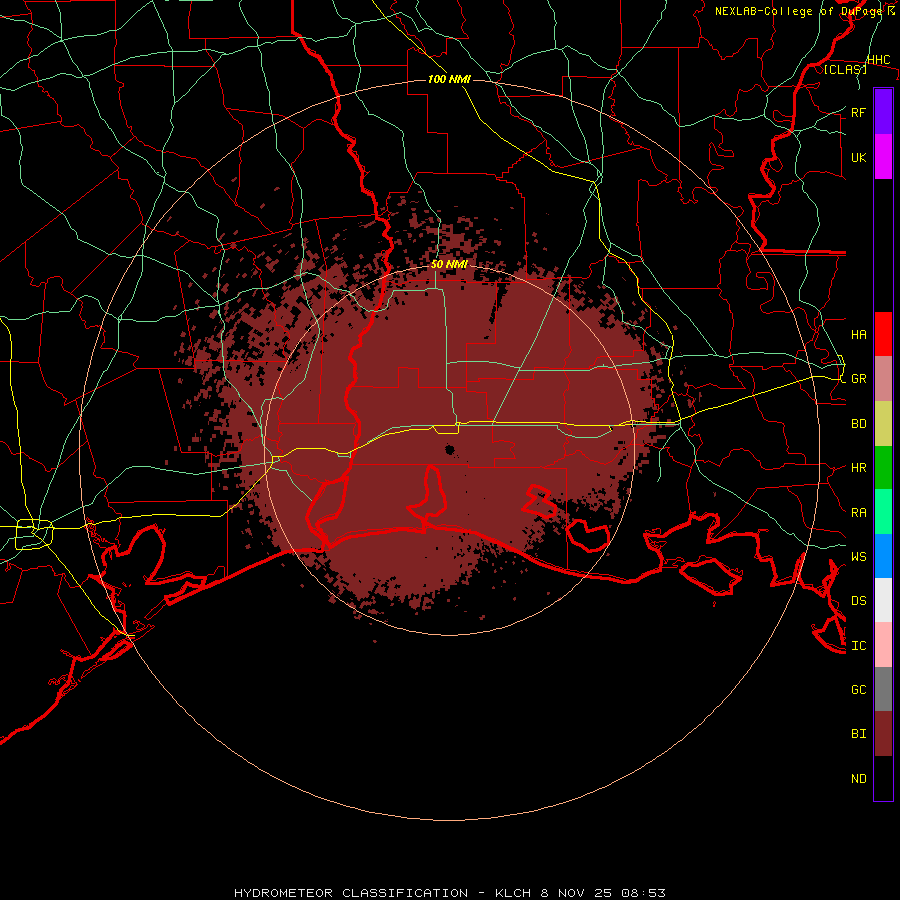Image resolution: width=900 pixels, height=900 pixels.
Task: Click the UK legend label
Action: tap(859, 157)
